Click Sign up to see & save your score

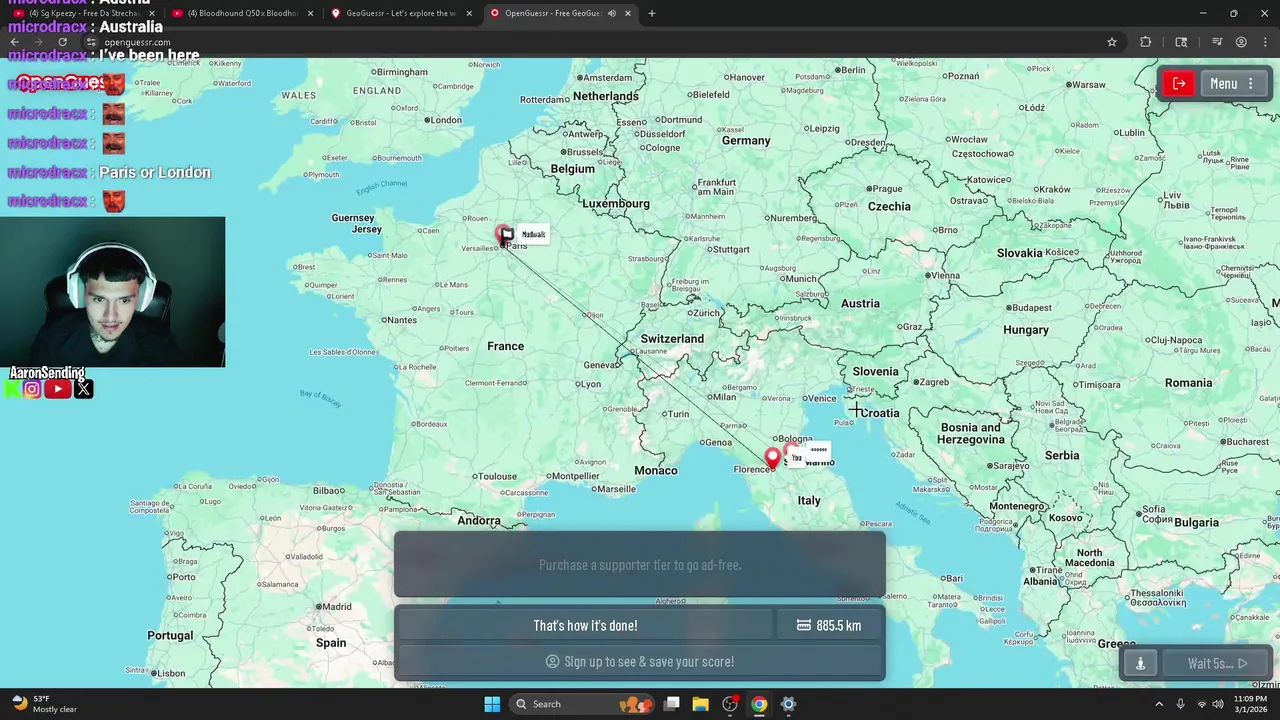(x=639, y=662)
